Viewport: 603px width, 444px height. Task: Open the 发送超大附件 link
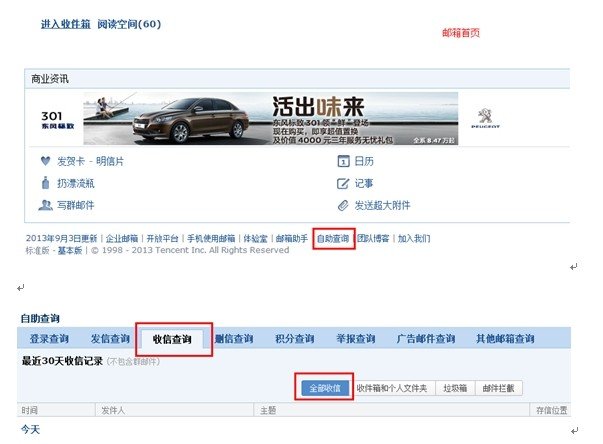(x=382, y=205)
